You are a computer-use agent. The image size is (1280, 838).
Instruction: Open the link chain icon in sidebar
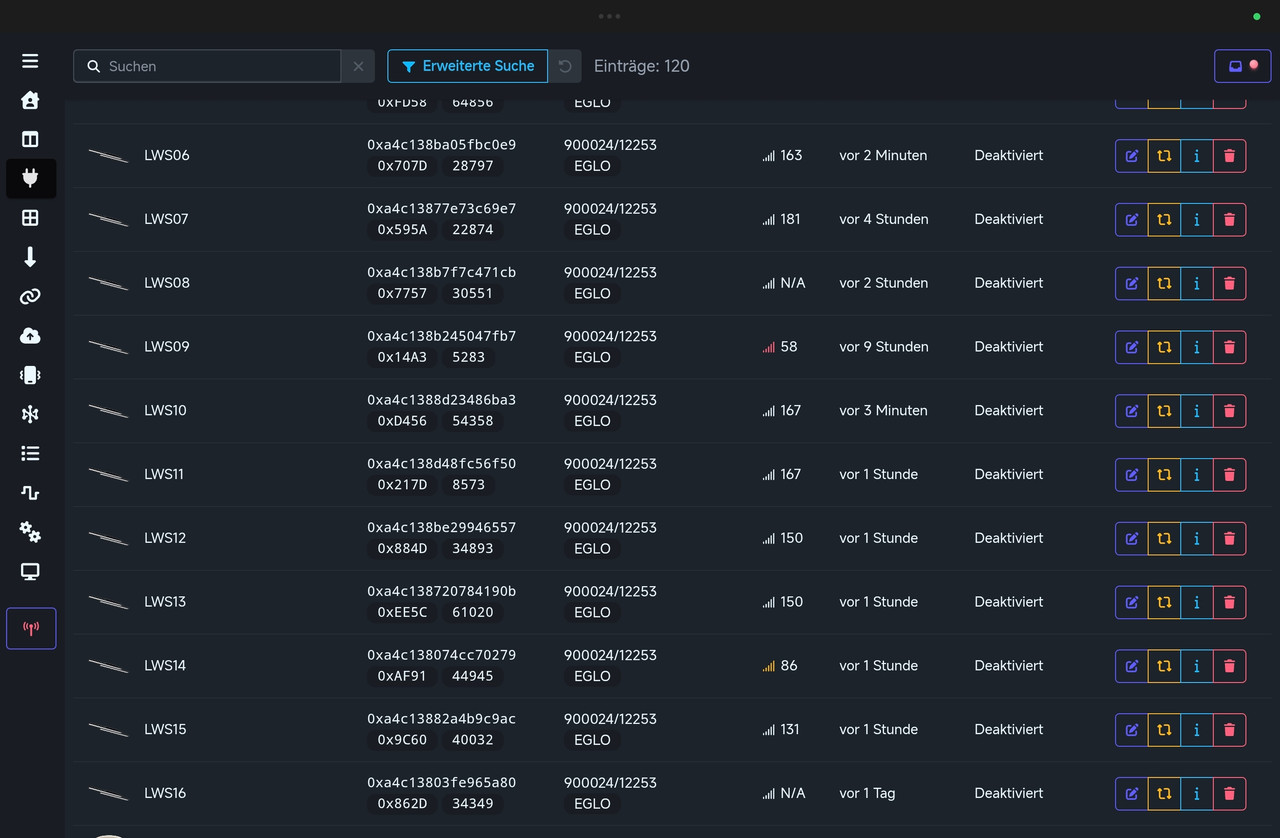[x=30, y=296]
